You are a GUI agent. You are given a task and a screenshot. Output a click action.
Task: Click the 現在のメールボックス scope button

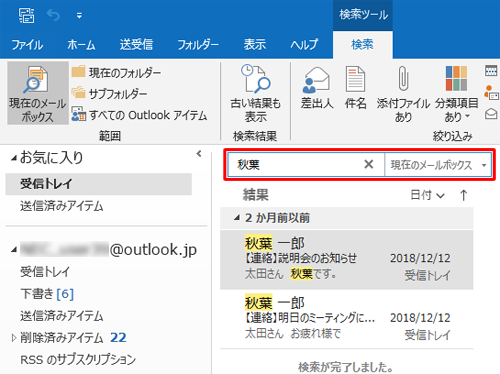coord(38,93)
